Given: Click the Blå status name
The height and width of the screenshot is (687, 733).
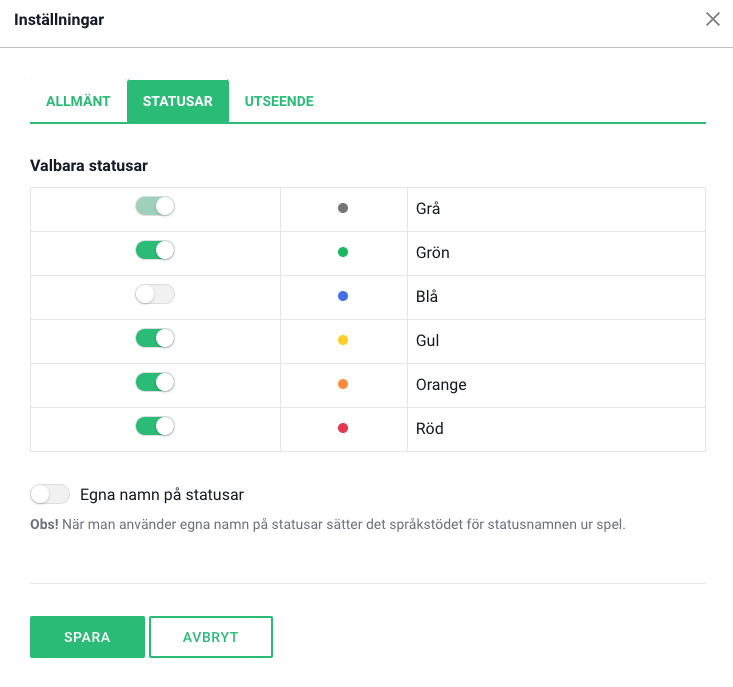Looking at the screenshot, I should [x=427, y=297].
